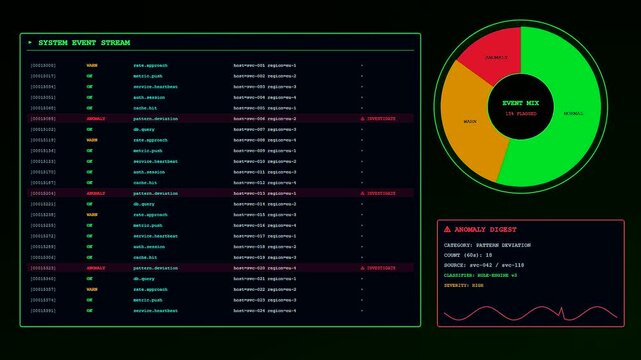641x360 pixels.
Task: Open INVESTIGATE for host svc-020
Action: pos(381,268)
